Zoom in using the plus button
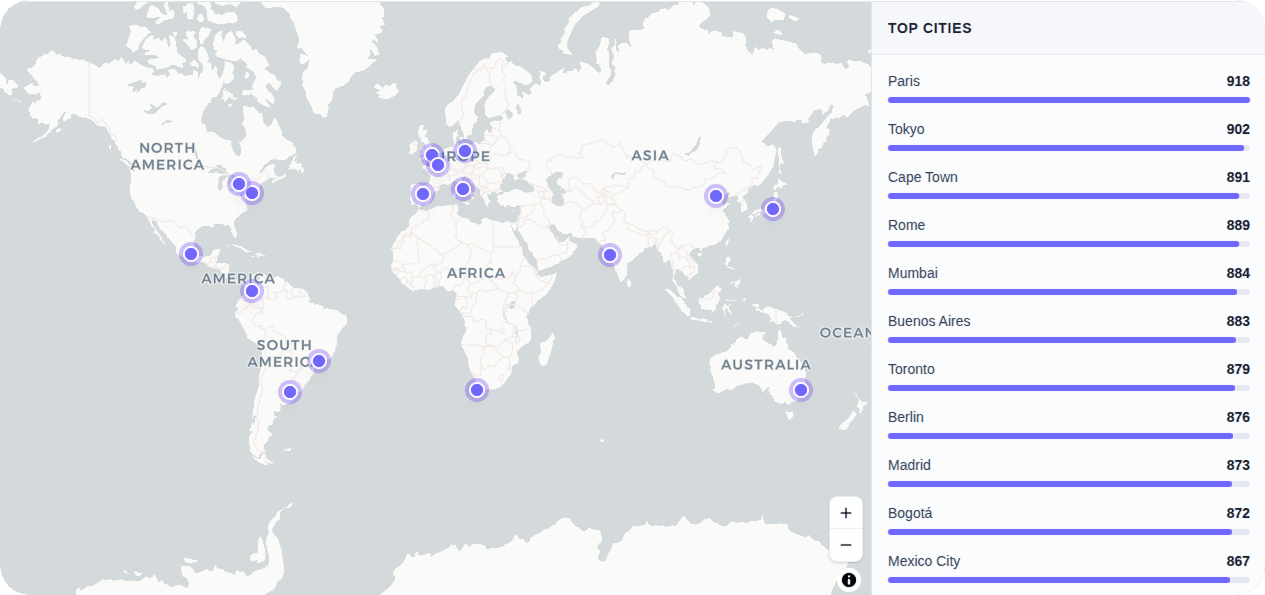The height and width of the screenshot is (595, 1265). coord(846,513)
